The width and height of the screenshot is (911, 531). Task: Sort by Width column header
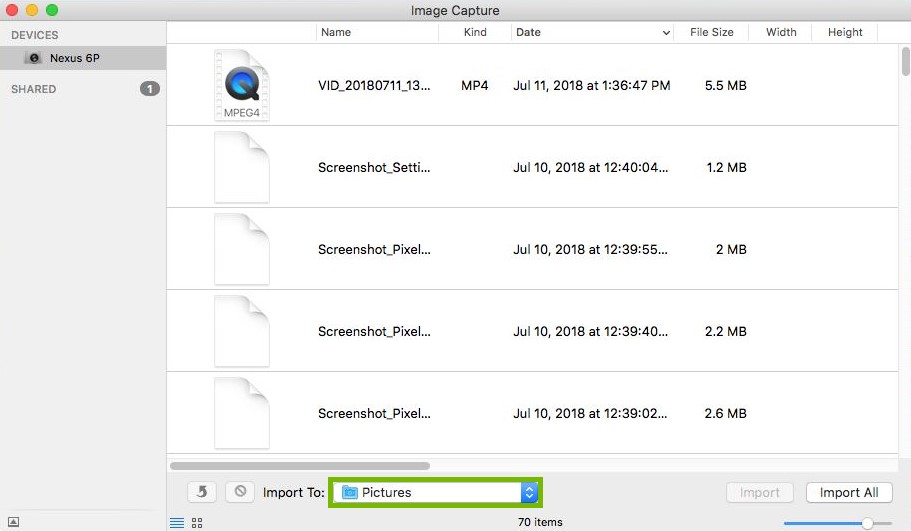pos(780,33)
